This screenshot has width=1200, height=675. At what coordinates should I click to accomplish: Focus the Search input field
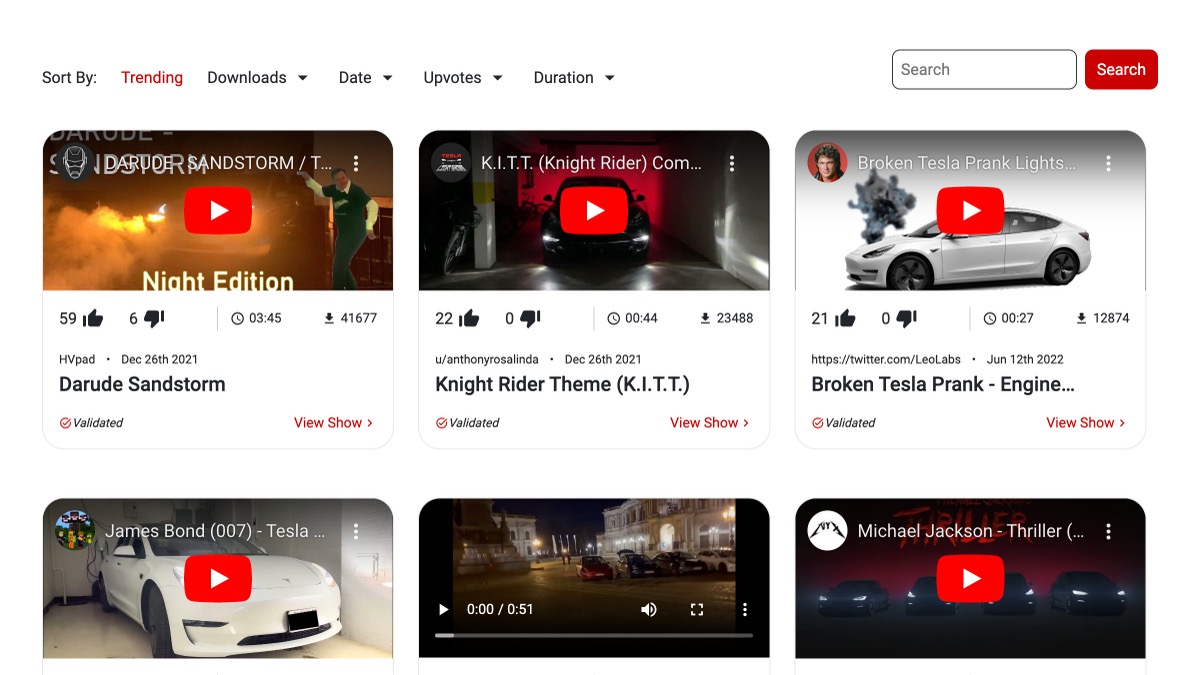point(984,70)
